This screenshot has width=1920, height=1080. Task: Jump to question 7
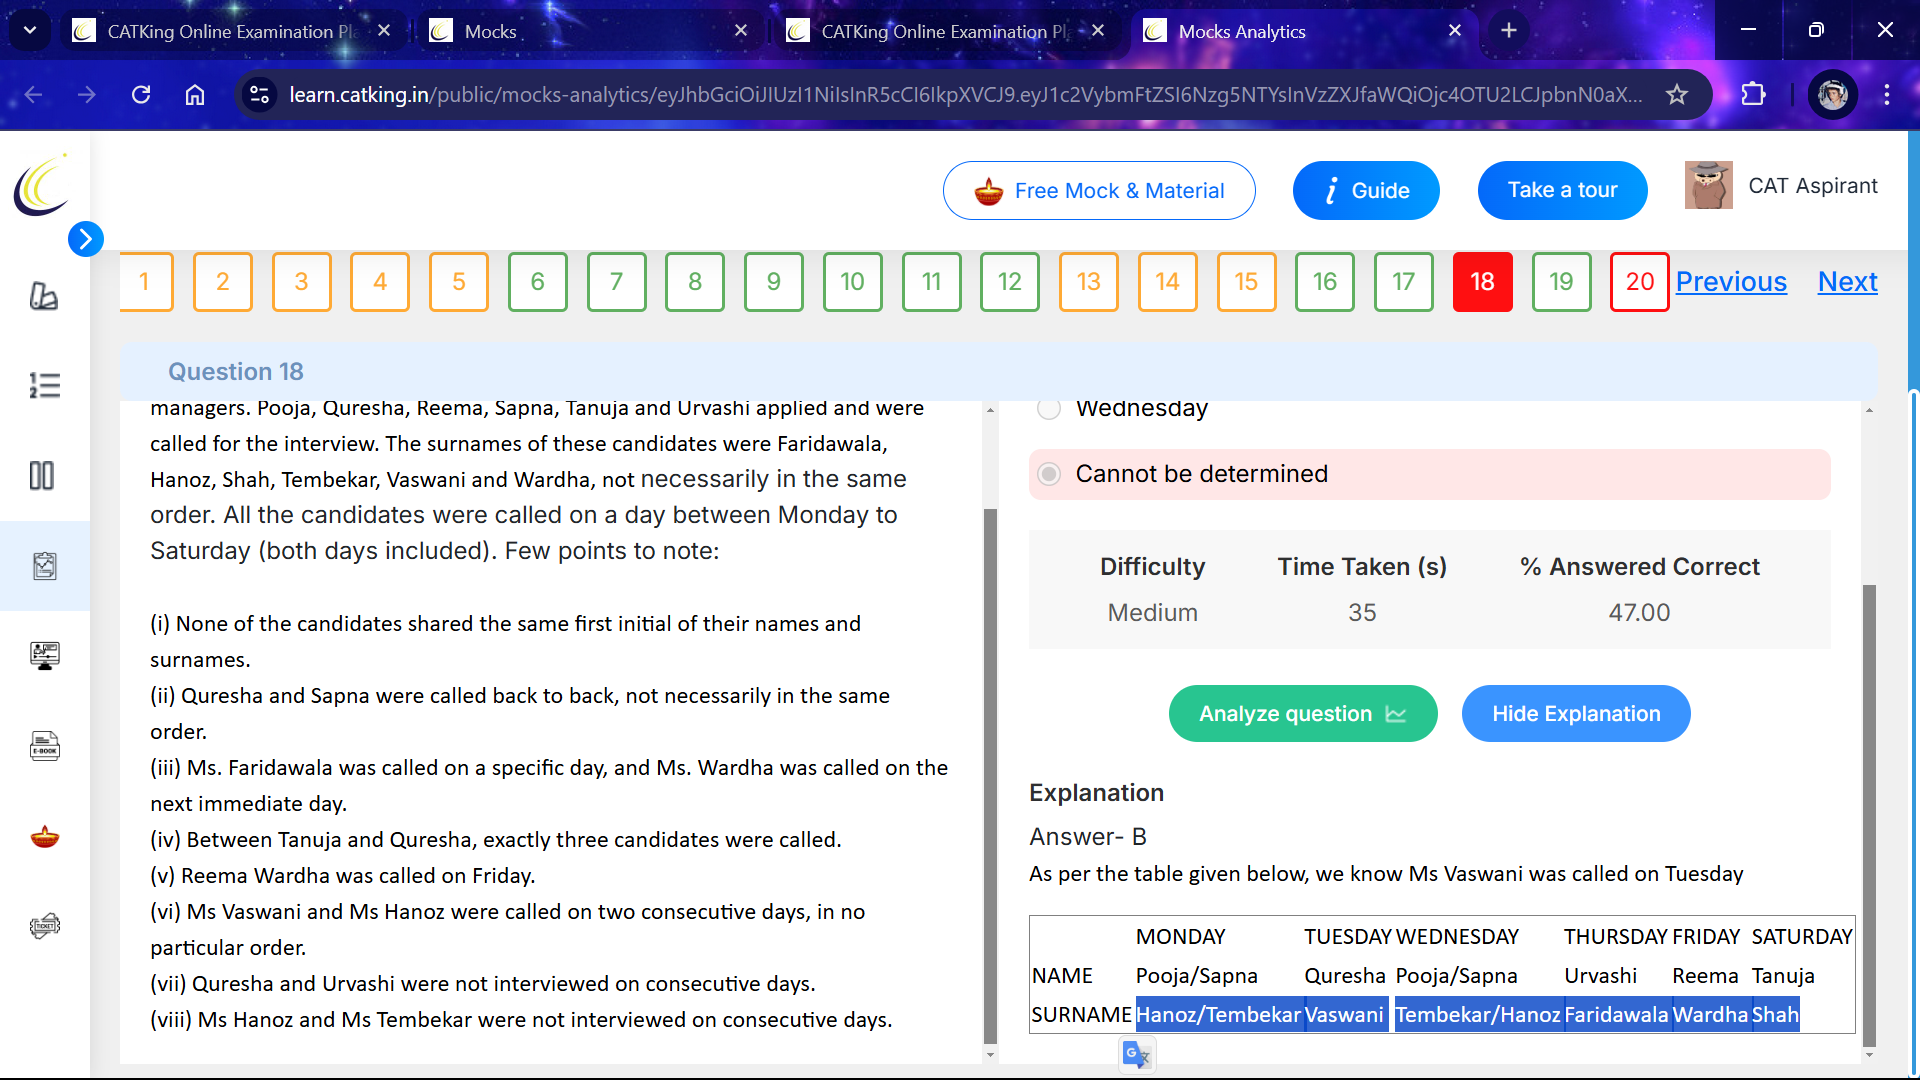point(617,282)
